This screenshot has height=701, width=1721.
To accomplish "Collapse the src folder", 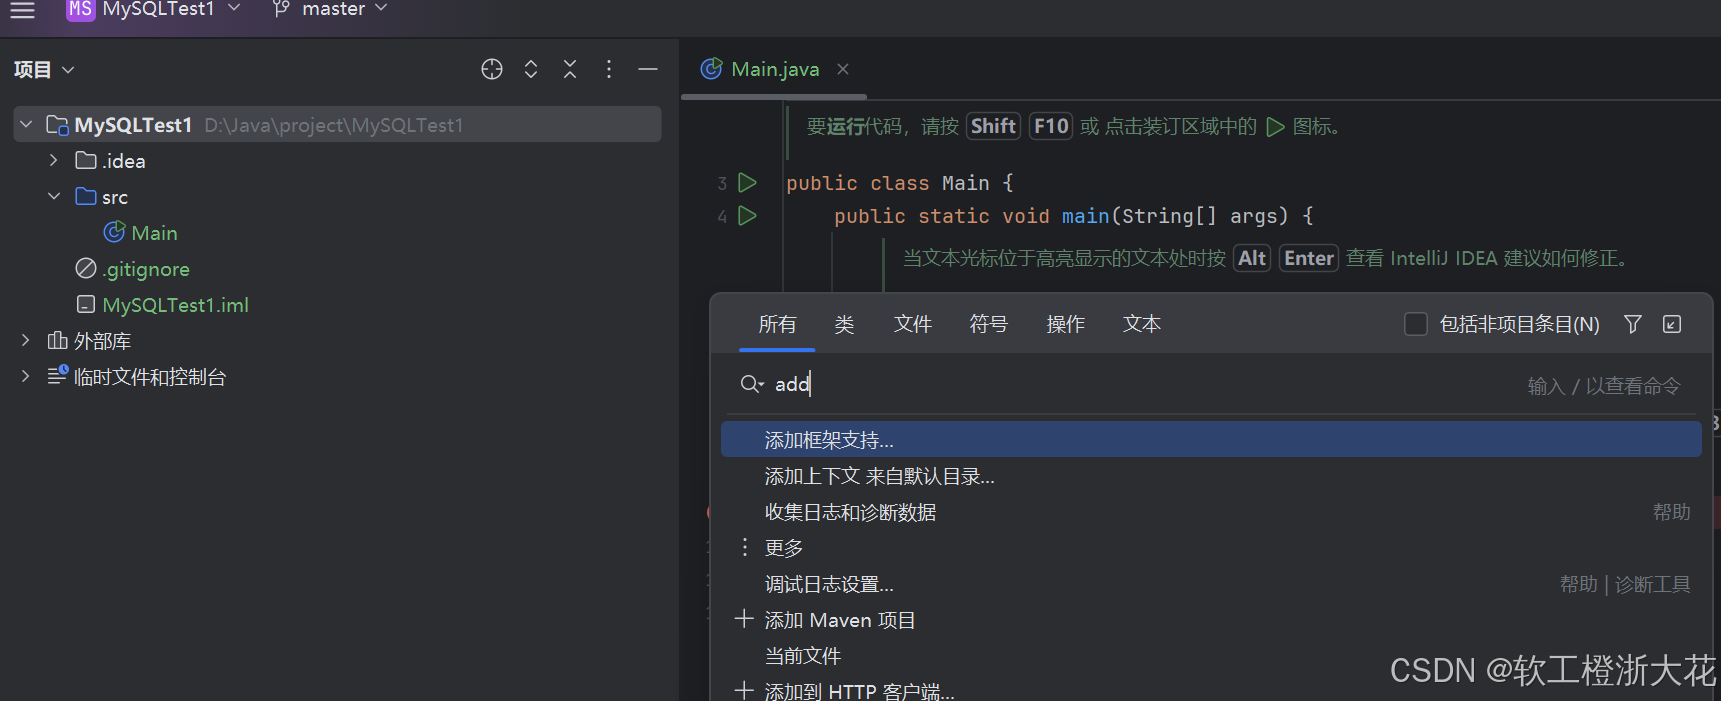I will tap(54, 196).
